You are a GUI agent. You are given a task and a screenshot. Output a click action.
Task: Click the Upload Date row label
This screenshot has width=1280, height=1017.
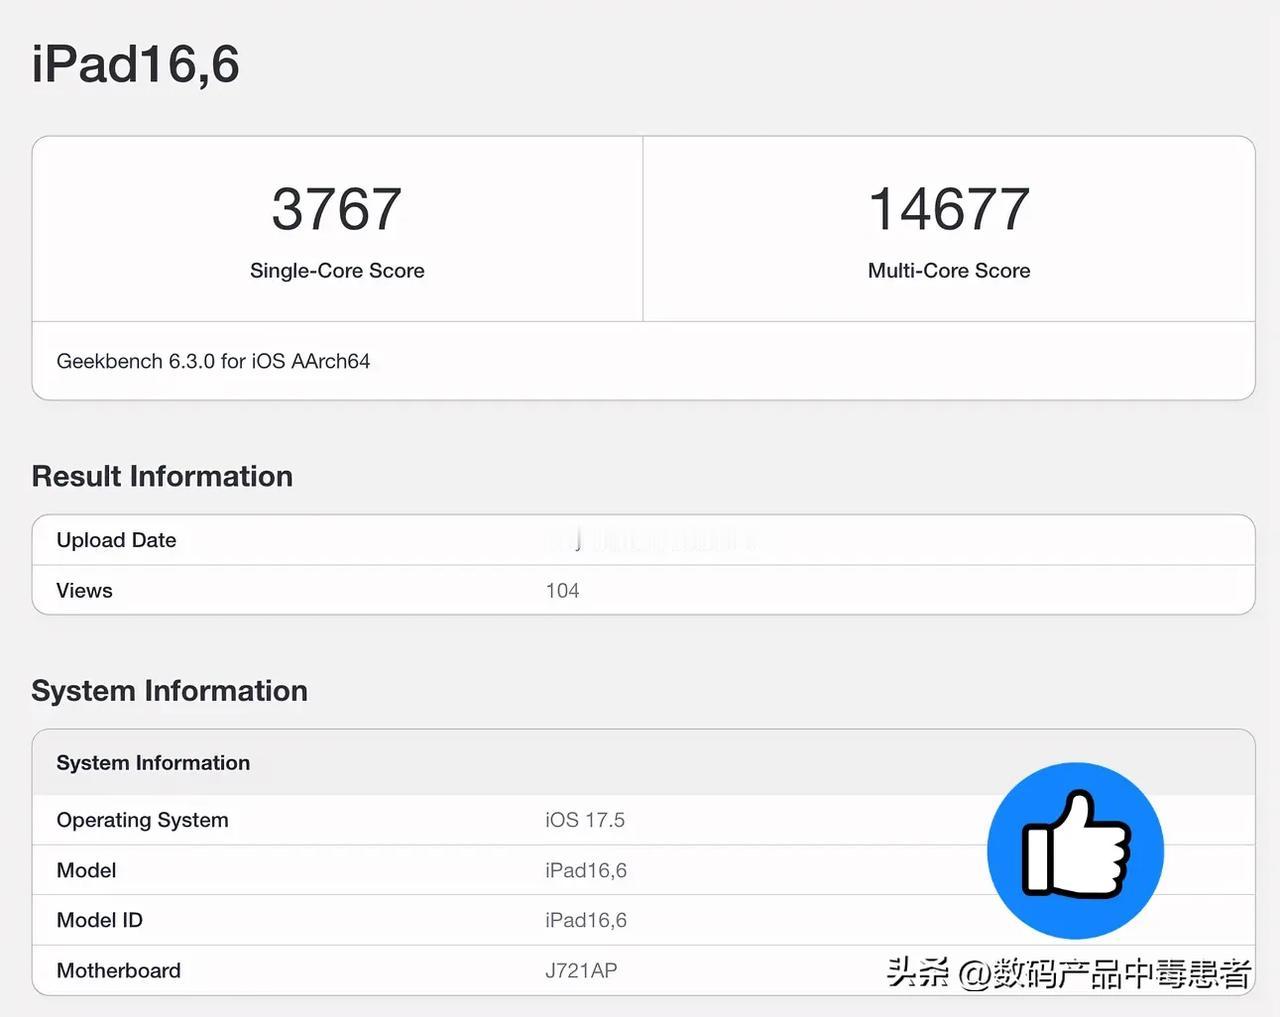point(116,540)
